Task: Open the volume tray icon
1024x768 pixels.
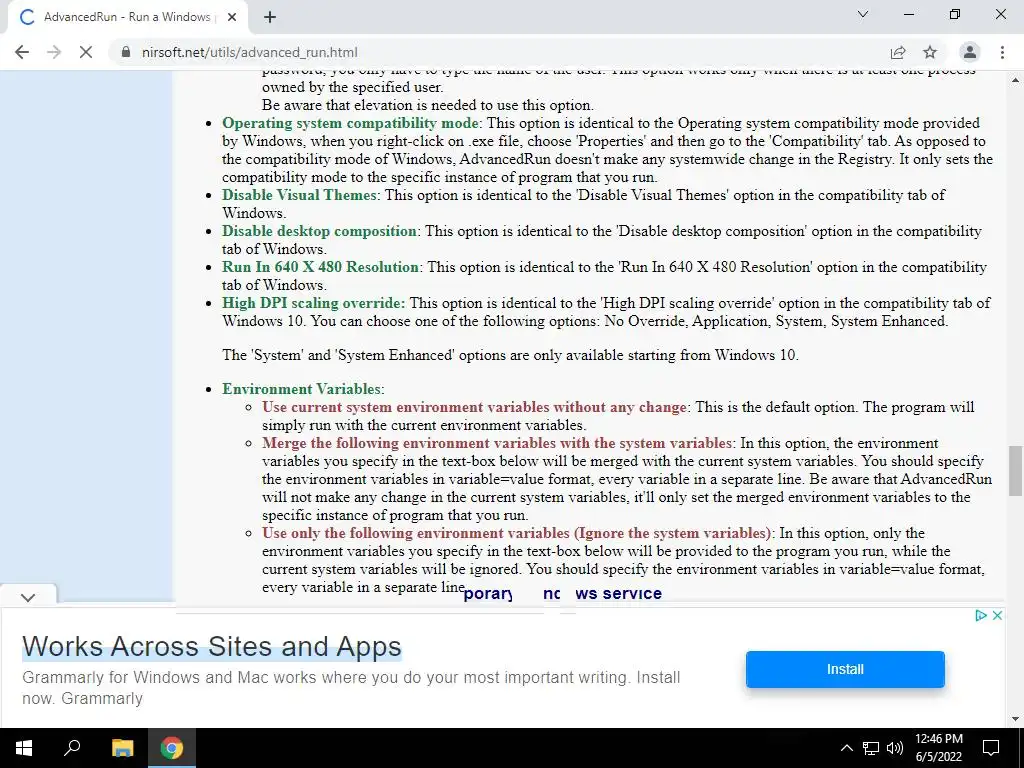Action: point(895,748)
